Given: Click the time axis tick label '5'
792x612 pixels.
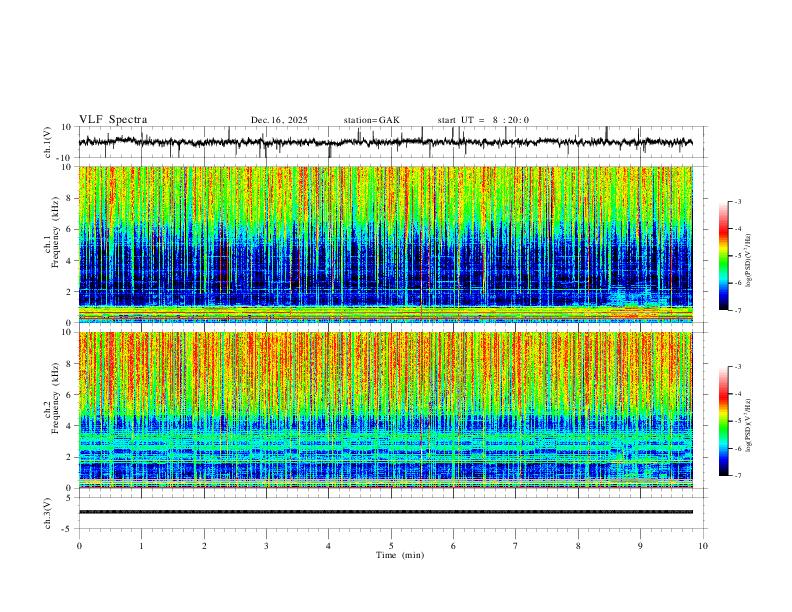Looking at the screenshot, I should click(x=391, y=546).
